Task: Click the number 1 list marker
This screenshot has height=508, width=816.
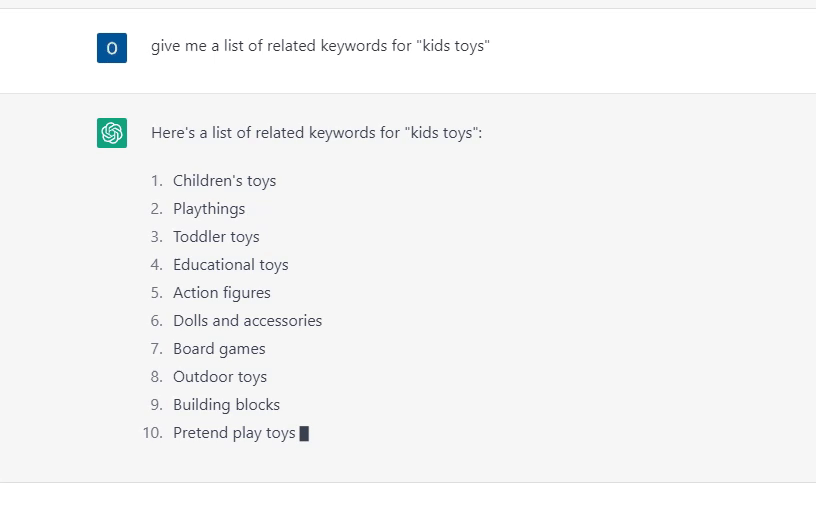Action: [x=157, y=181]
